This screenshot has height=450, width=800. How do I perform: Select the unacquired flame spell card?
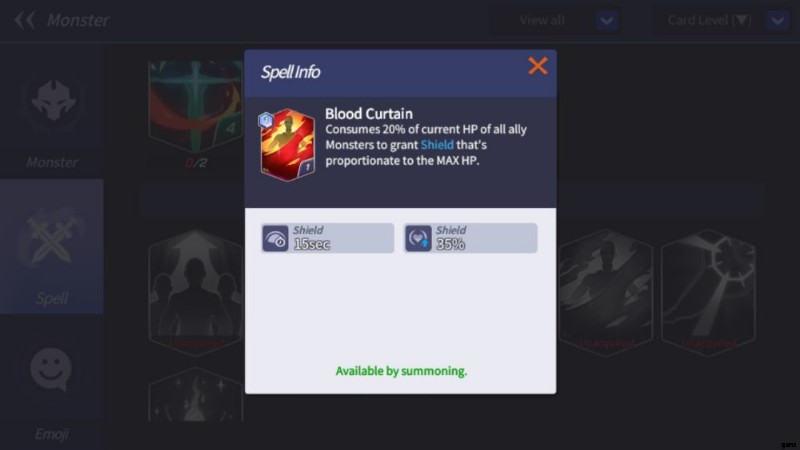coord(196,395)
